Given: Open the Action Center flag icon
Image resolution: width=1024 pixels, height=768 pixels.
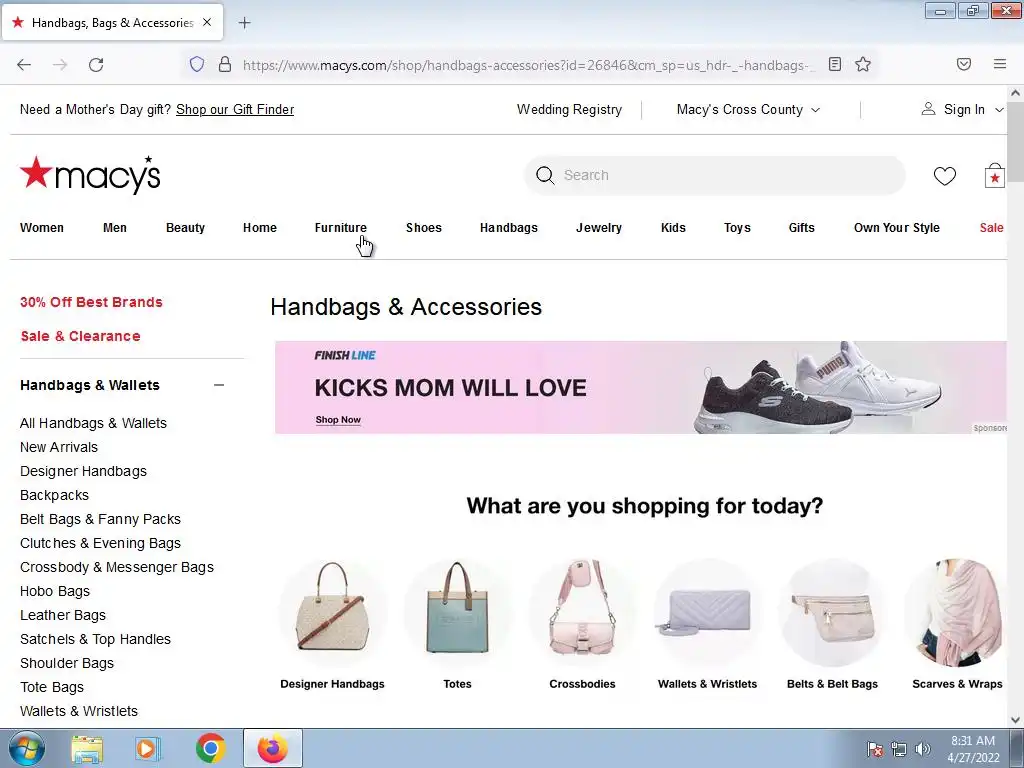Looking at the screenshot, I should point(875,749).
